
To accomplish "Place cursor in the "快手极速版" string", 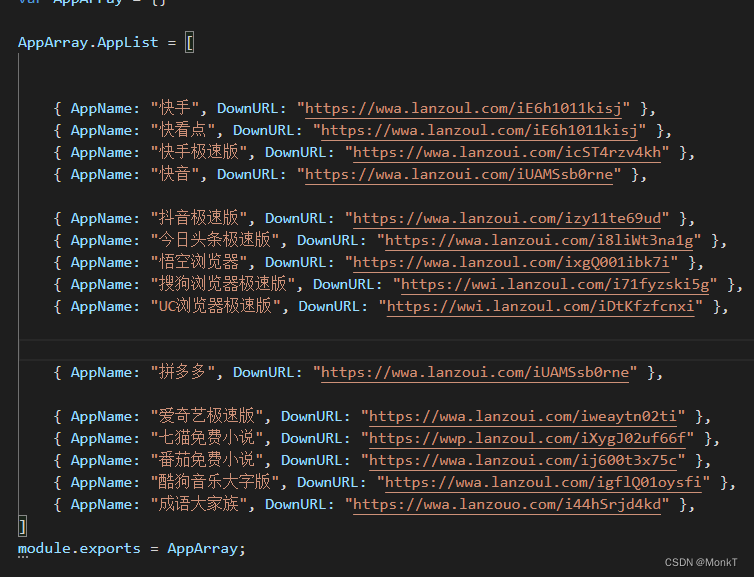I will click(199, 152).
